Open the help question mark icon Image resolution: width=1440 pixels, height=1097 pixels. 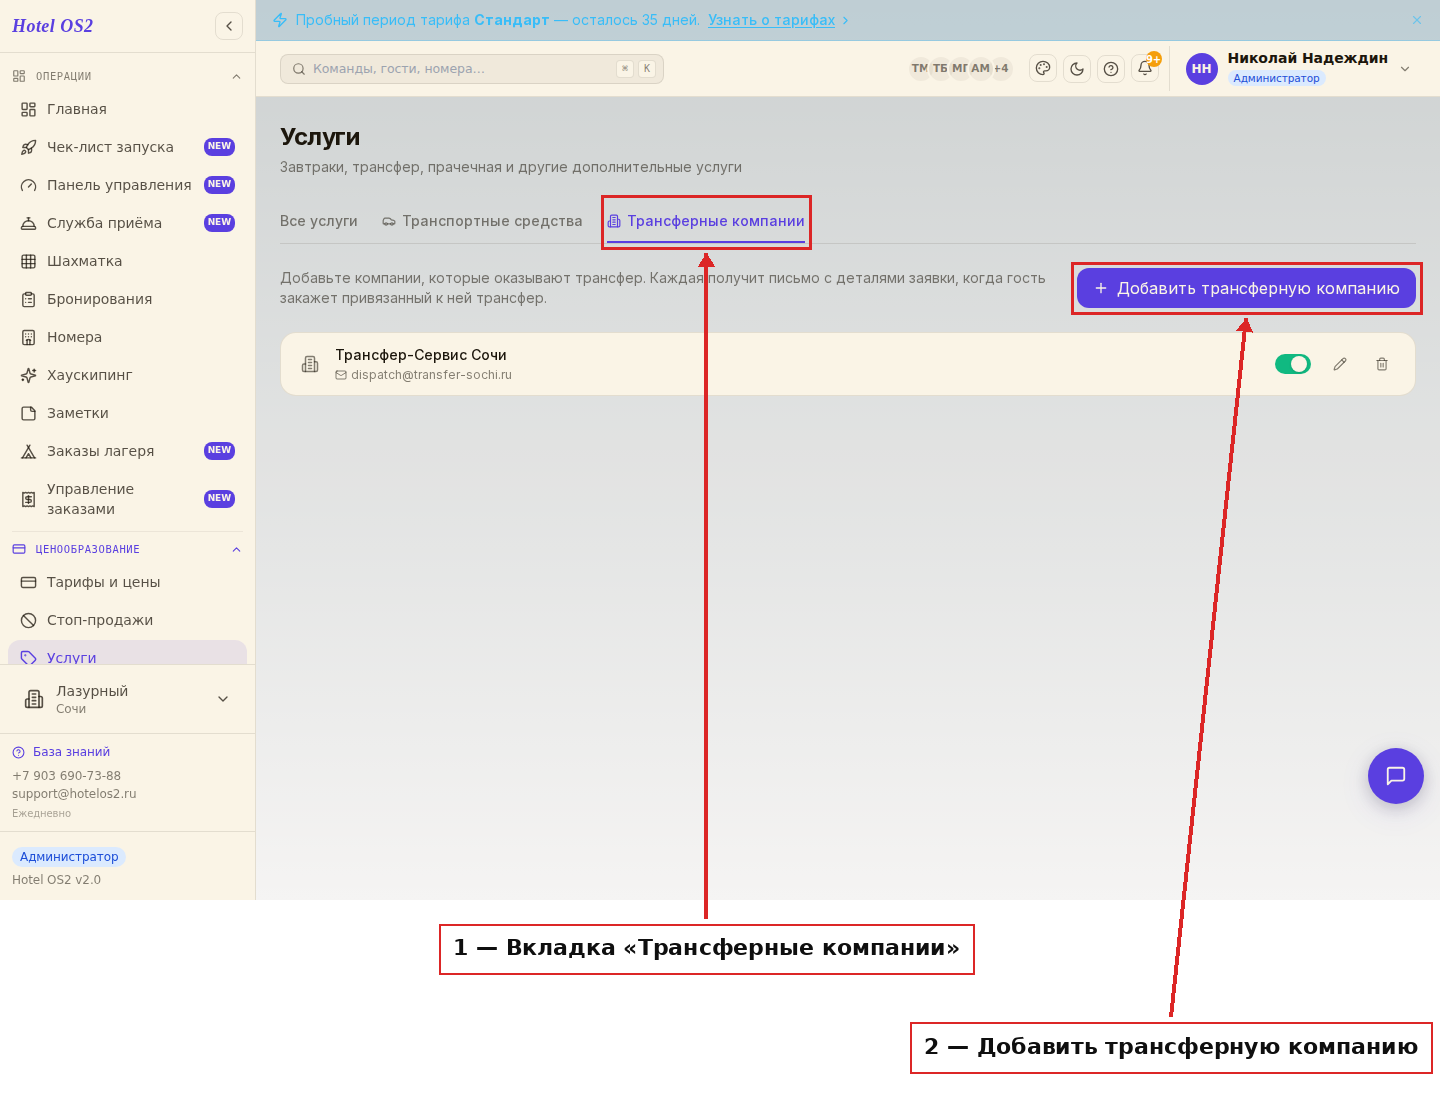tap(1111, 69)
